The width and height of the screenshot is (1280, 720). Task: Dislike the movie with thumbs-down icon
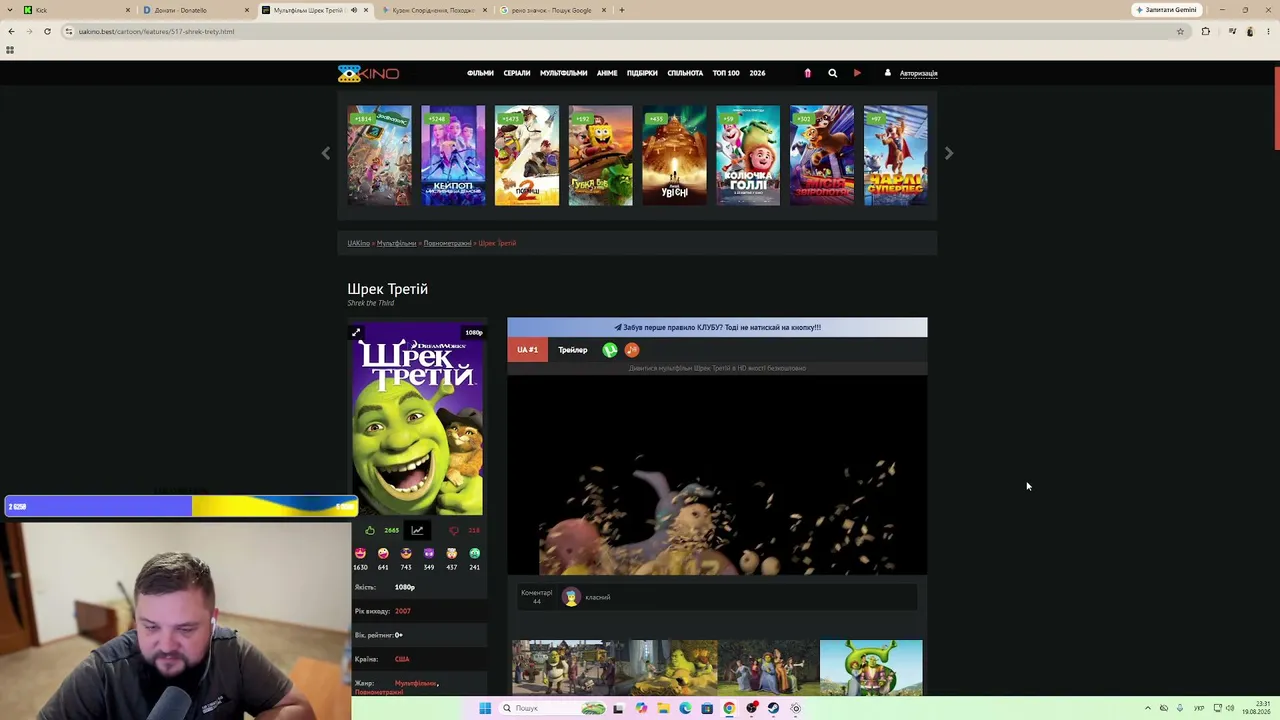453,530
